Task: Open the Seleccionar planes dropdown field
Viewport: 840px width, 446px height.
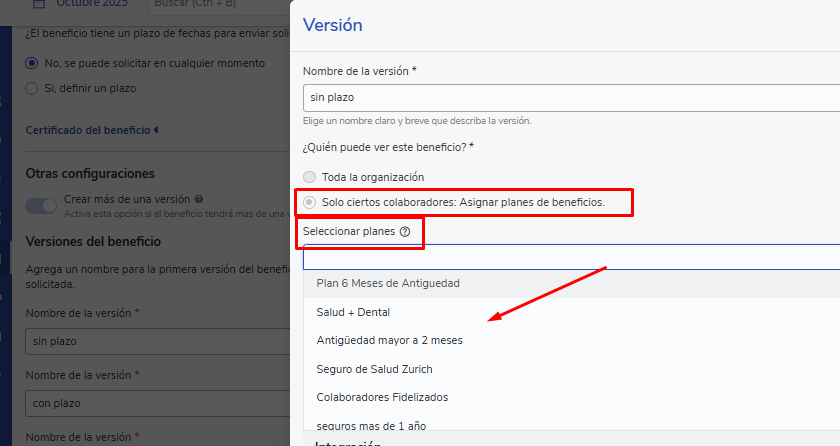Action: [x=570, y=257]
